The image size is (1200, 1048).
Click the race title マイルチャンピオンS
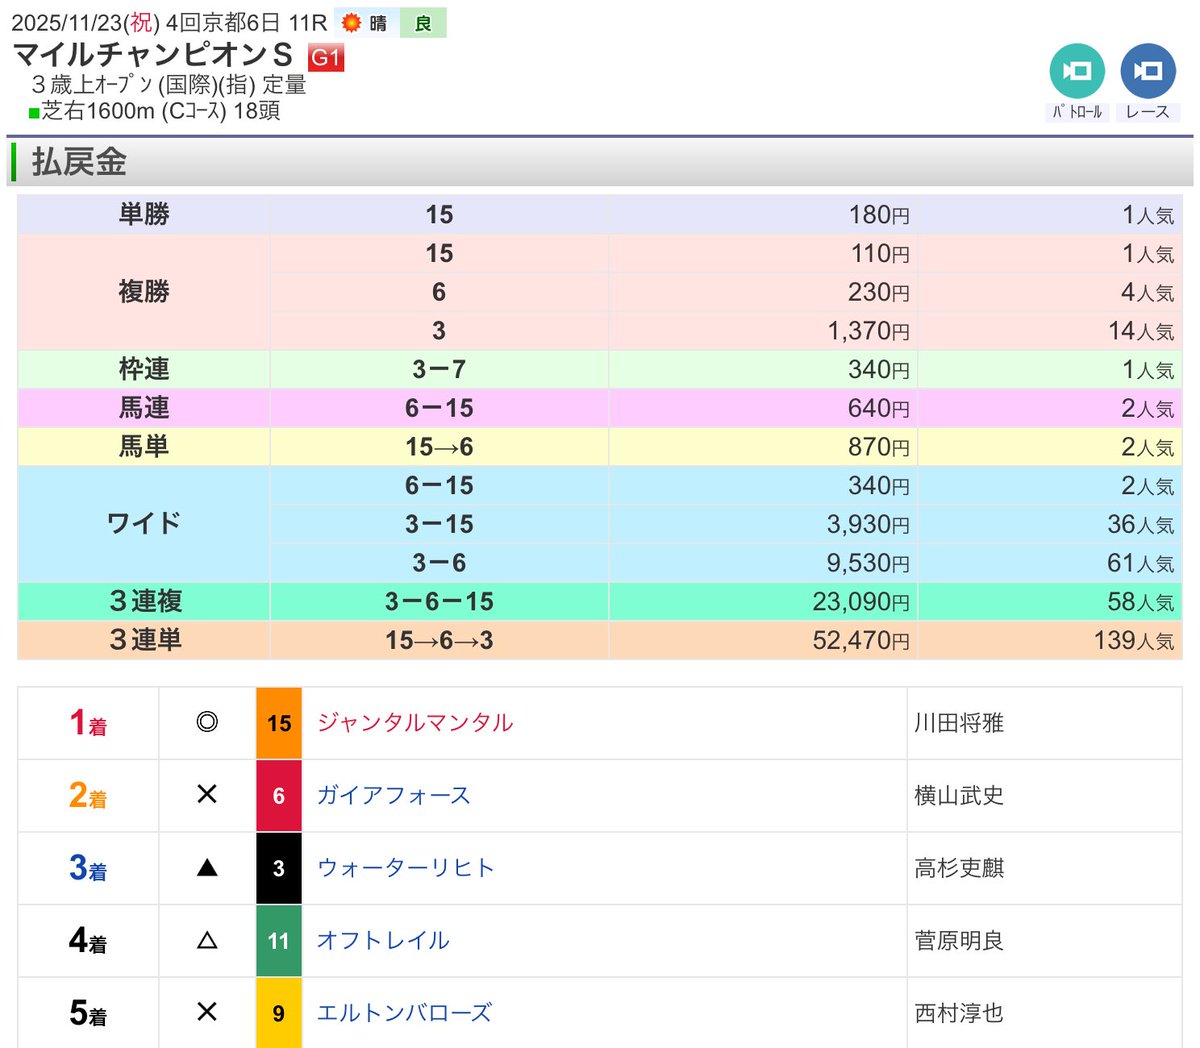[152, 54]
